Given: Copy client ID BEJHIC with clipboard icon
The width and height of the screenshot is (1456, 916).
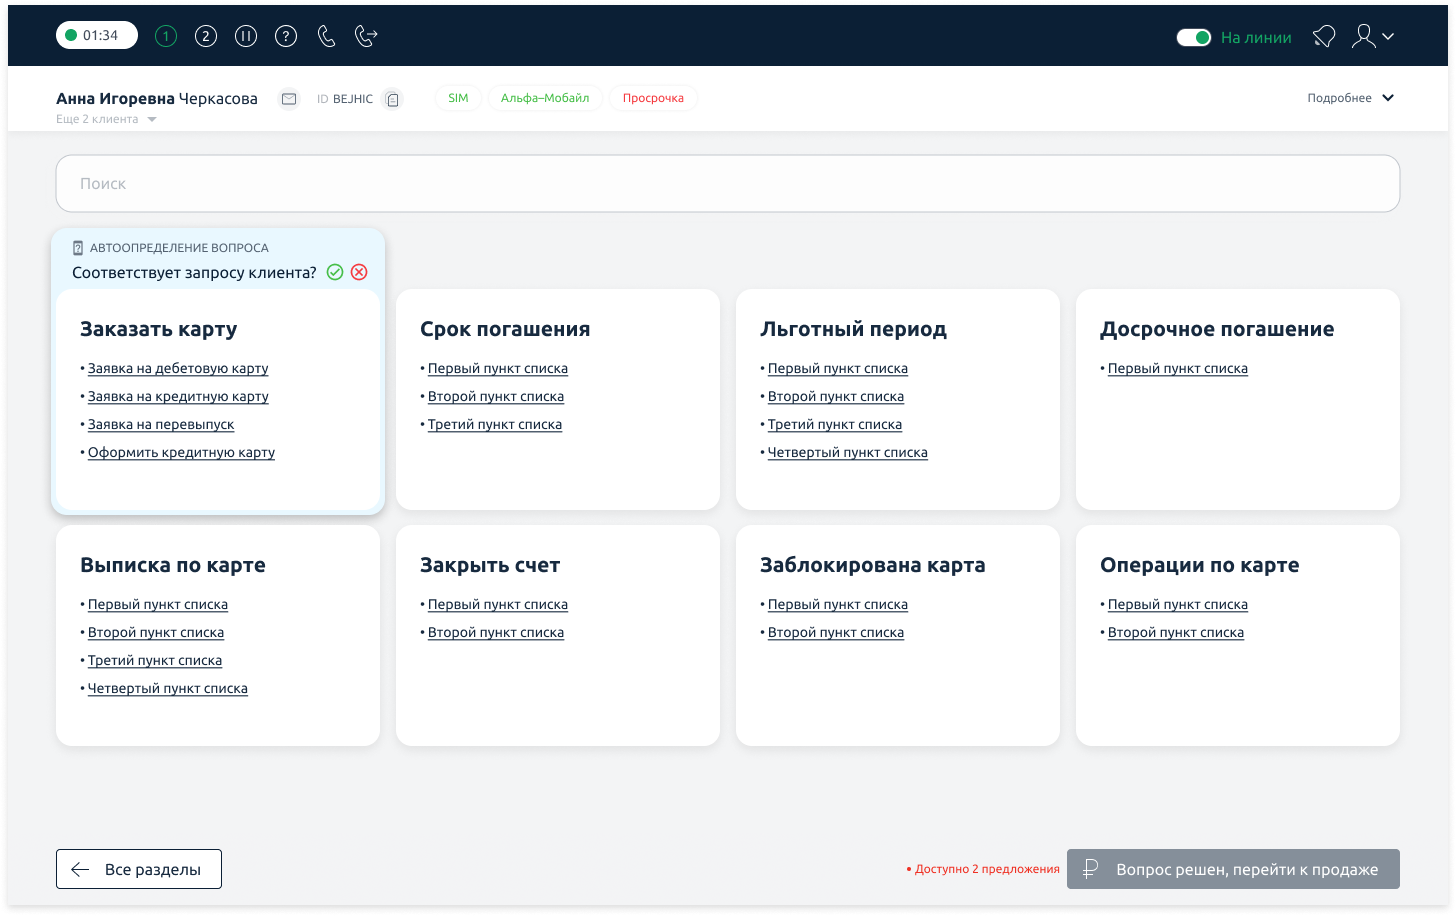Looking at the screenshot, I should tap(393, 99).
